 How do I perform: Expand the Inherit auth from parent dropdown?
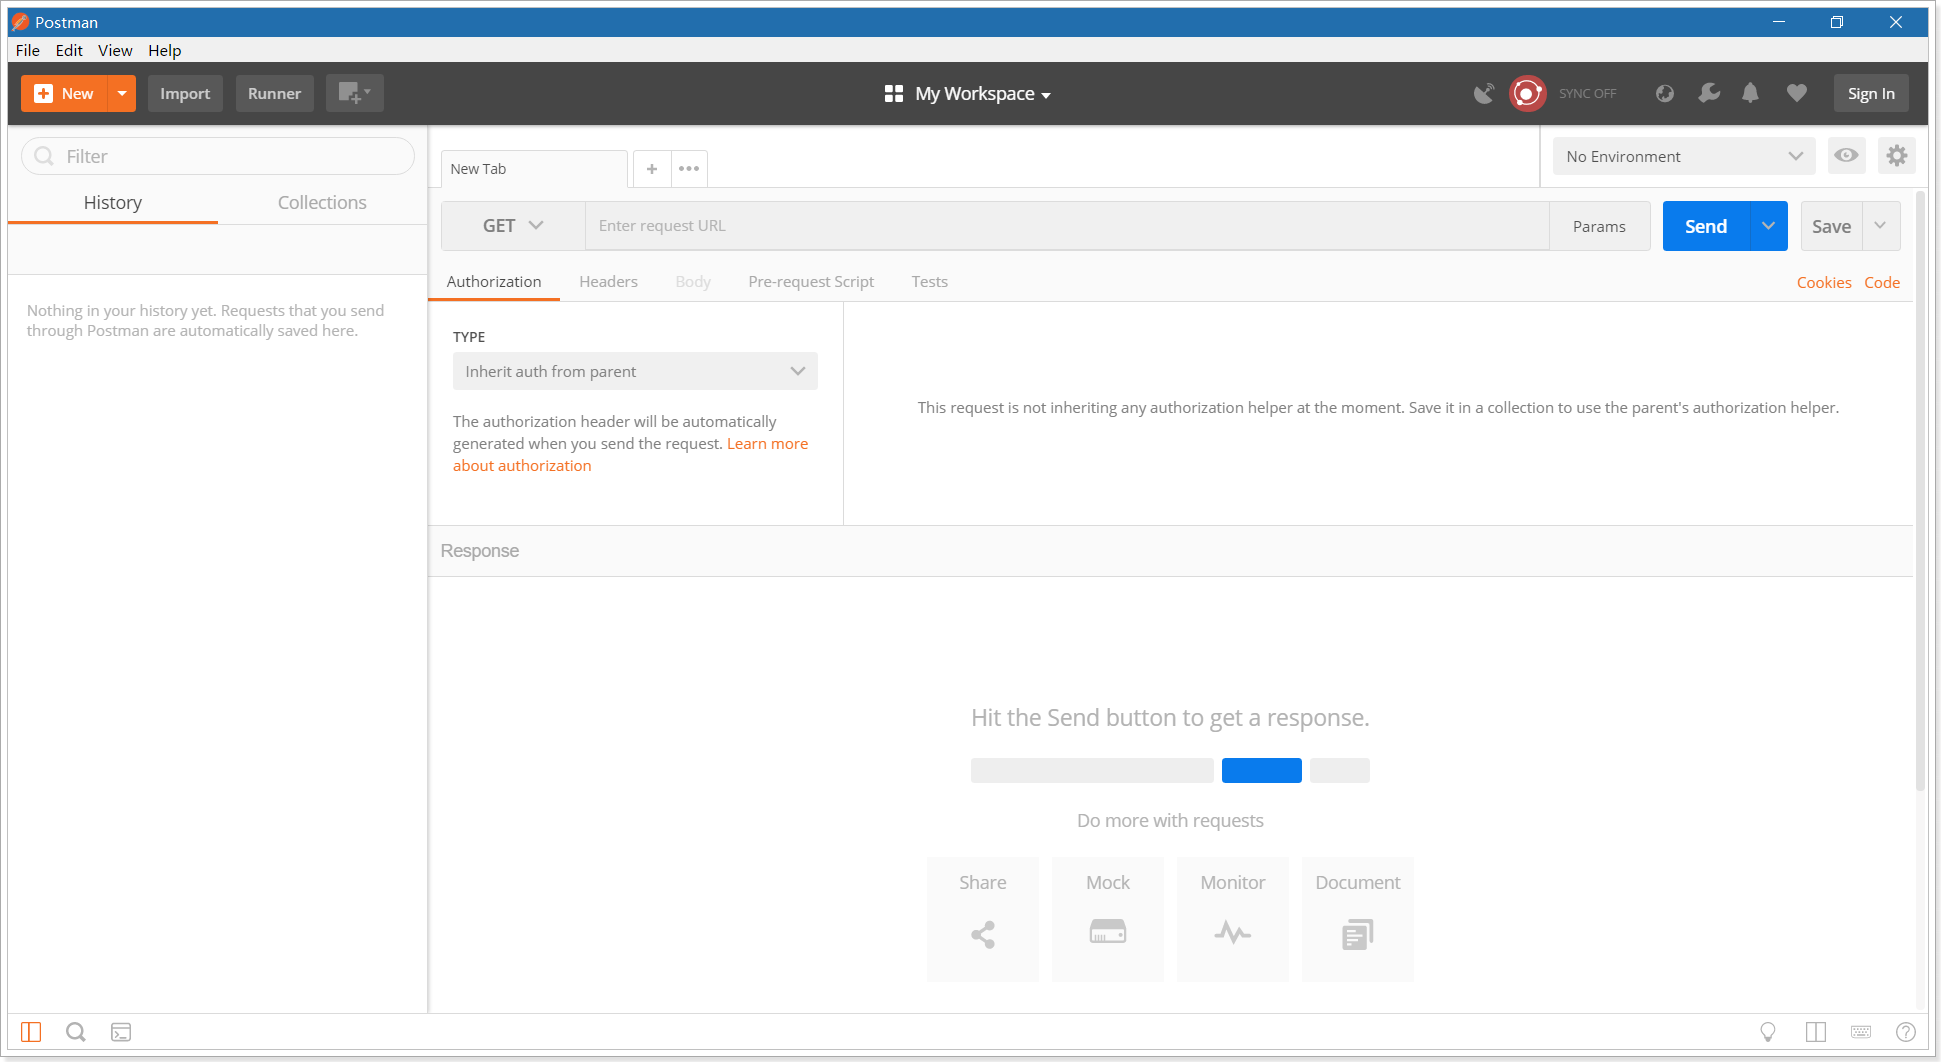click(x=635, y=371)
